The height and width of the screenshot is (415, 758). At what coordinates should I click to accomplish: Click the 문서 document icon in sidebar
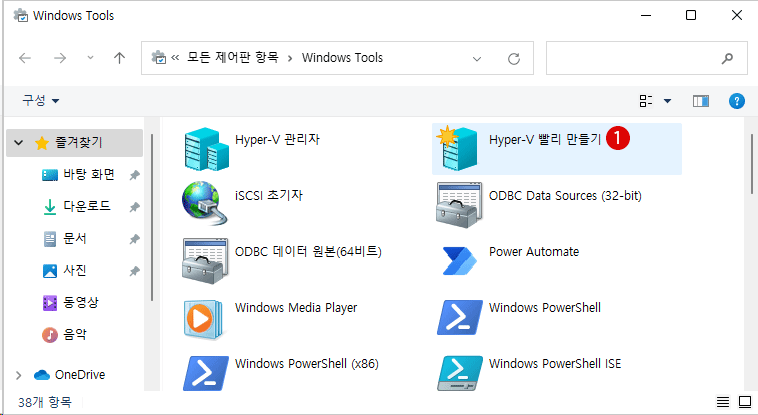point(50,239)
